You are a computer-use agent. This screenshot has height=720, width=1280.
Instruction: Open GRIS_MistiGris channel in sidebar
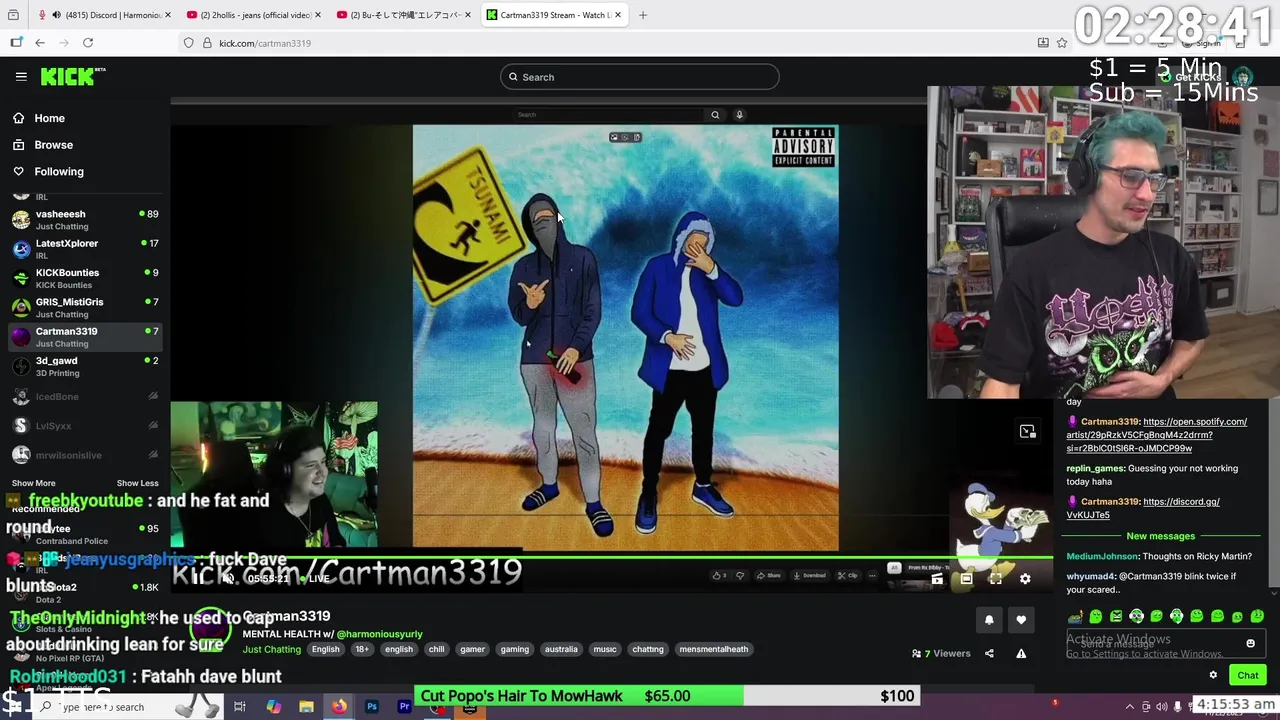click(x=84, y=308)
